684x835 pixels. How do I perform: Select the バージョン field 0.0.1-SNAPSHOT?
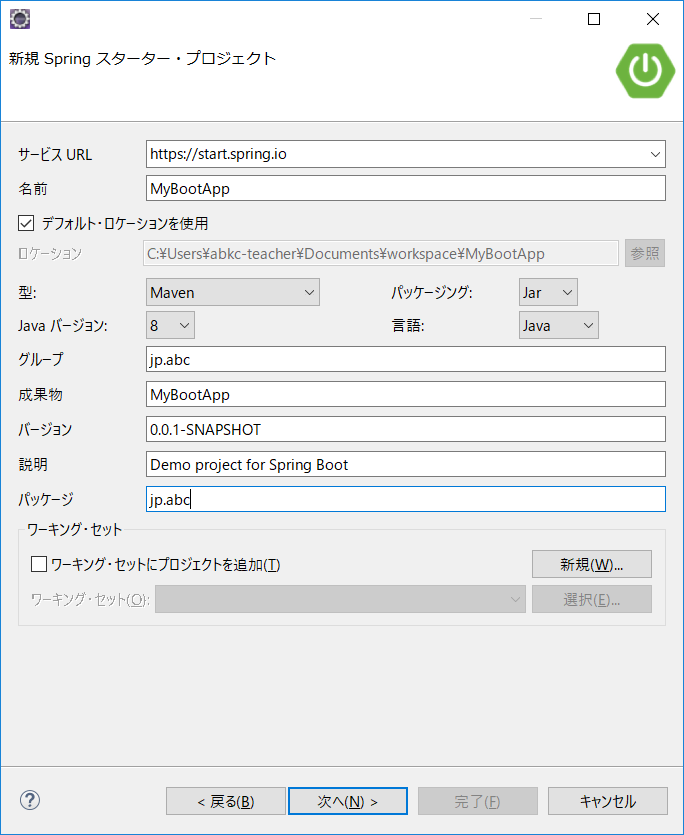[x=405, y=429]
